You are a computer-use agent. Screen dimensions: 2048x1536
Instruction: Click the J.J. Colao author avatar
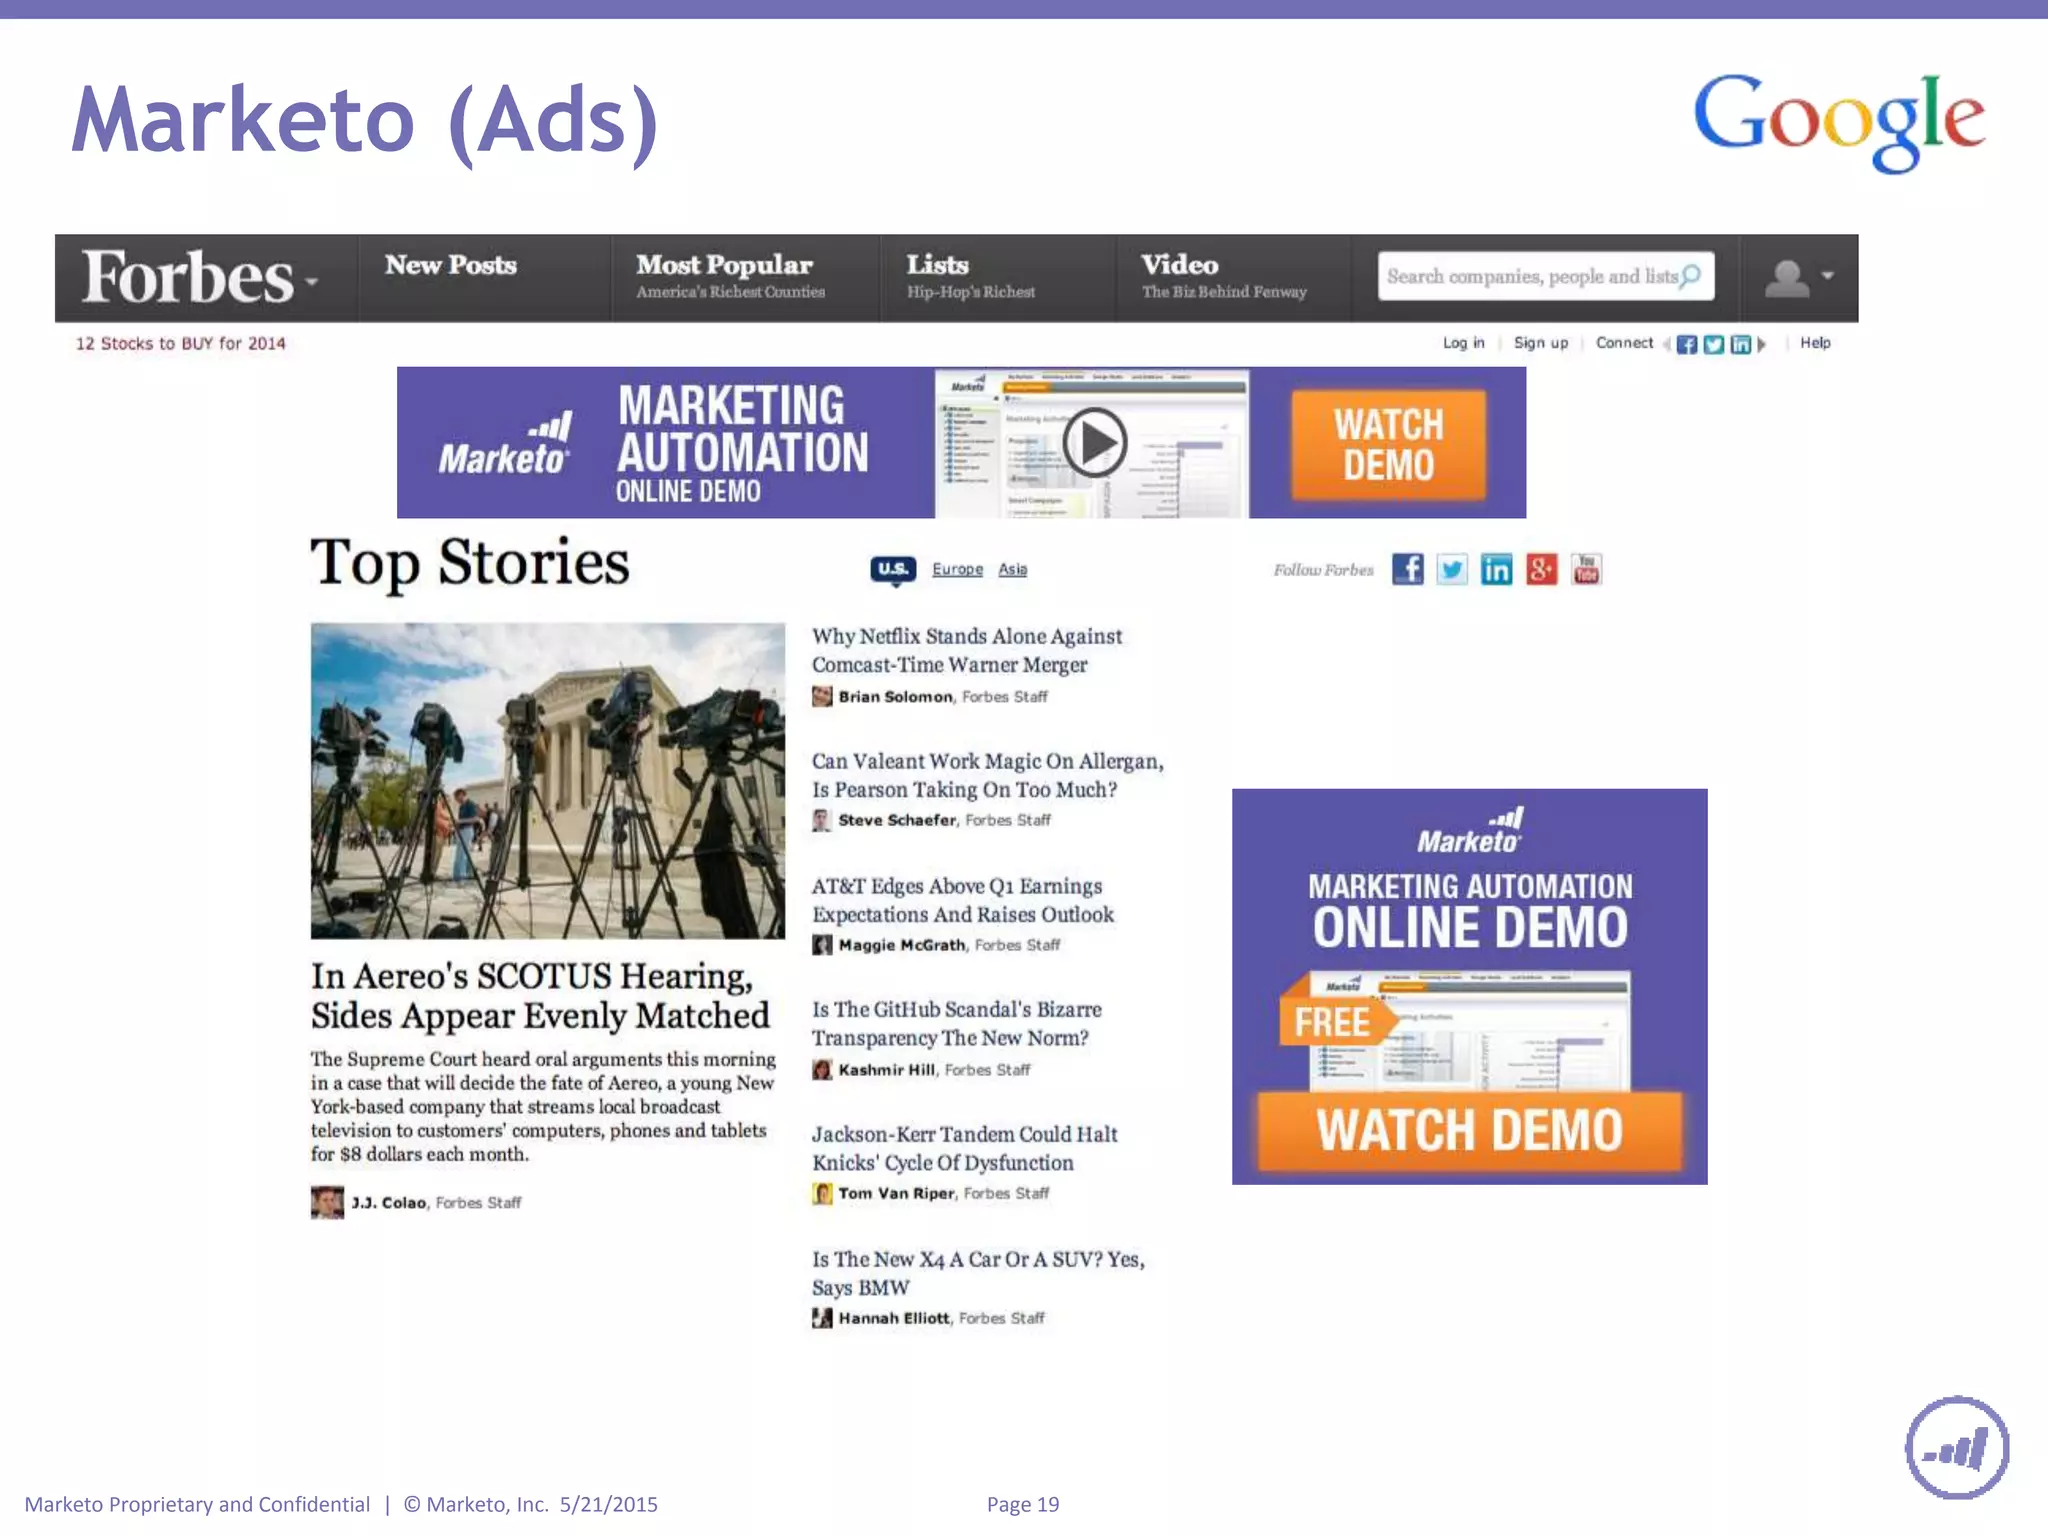[x=327, y=1202]
